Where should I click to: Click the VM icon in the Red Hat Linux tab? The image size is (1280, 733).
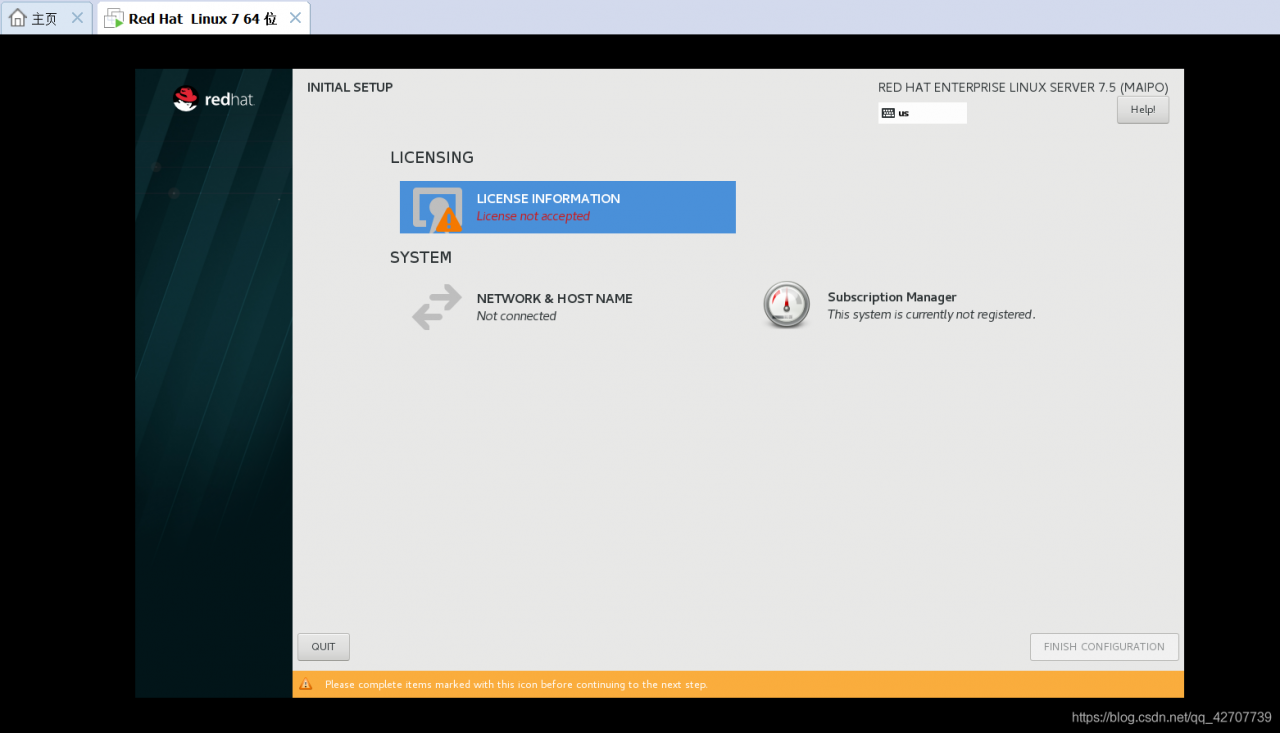tap(114, 18)
